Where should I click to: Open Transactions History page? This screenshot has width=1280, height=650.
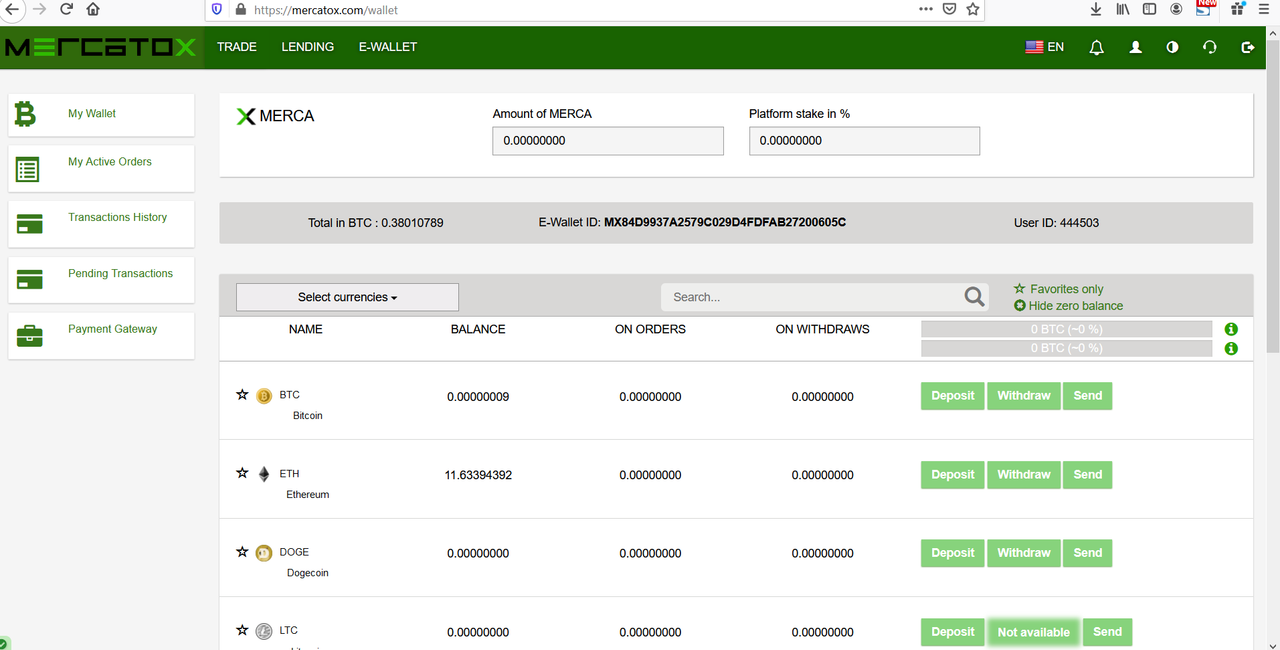click(101, 225)
